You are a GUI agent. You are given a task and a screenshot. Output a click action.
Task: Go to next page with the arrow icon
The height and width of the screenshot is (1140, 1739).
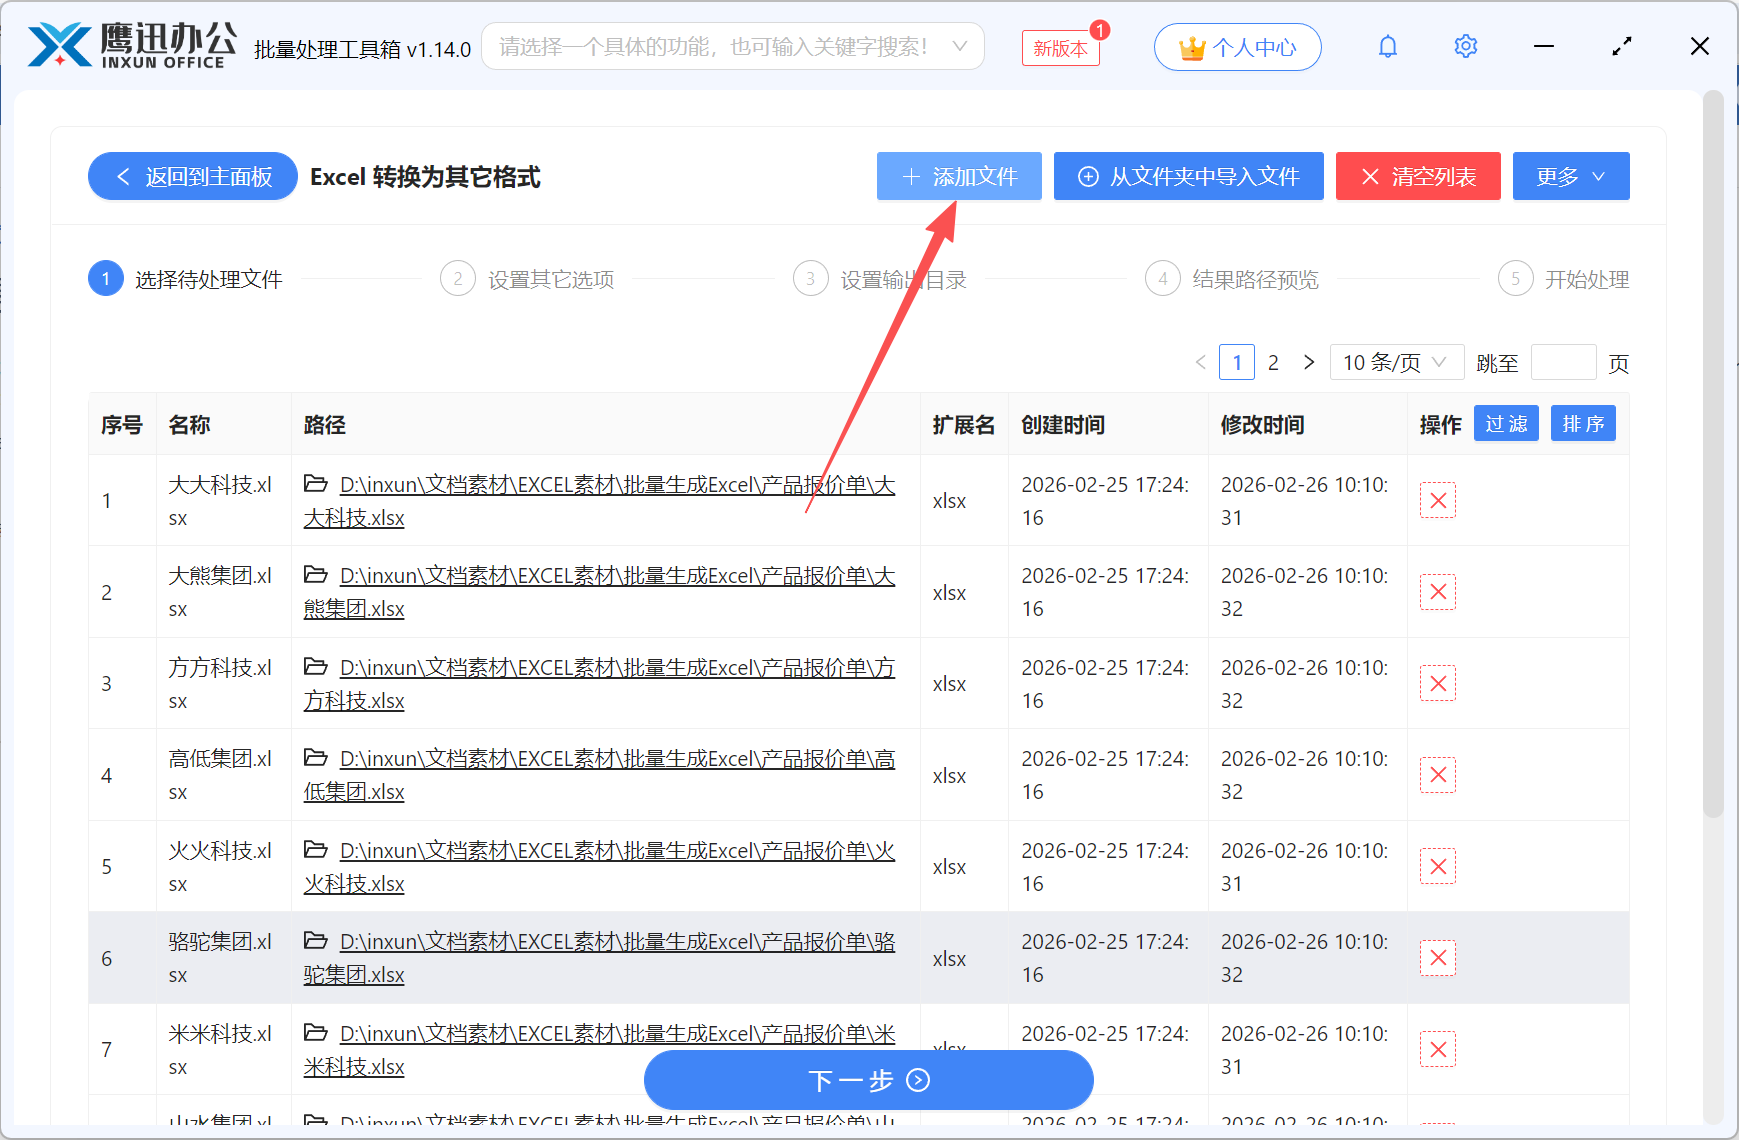1309,362
